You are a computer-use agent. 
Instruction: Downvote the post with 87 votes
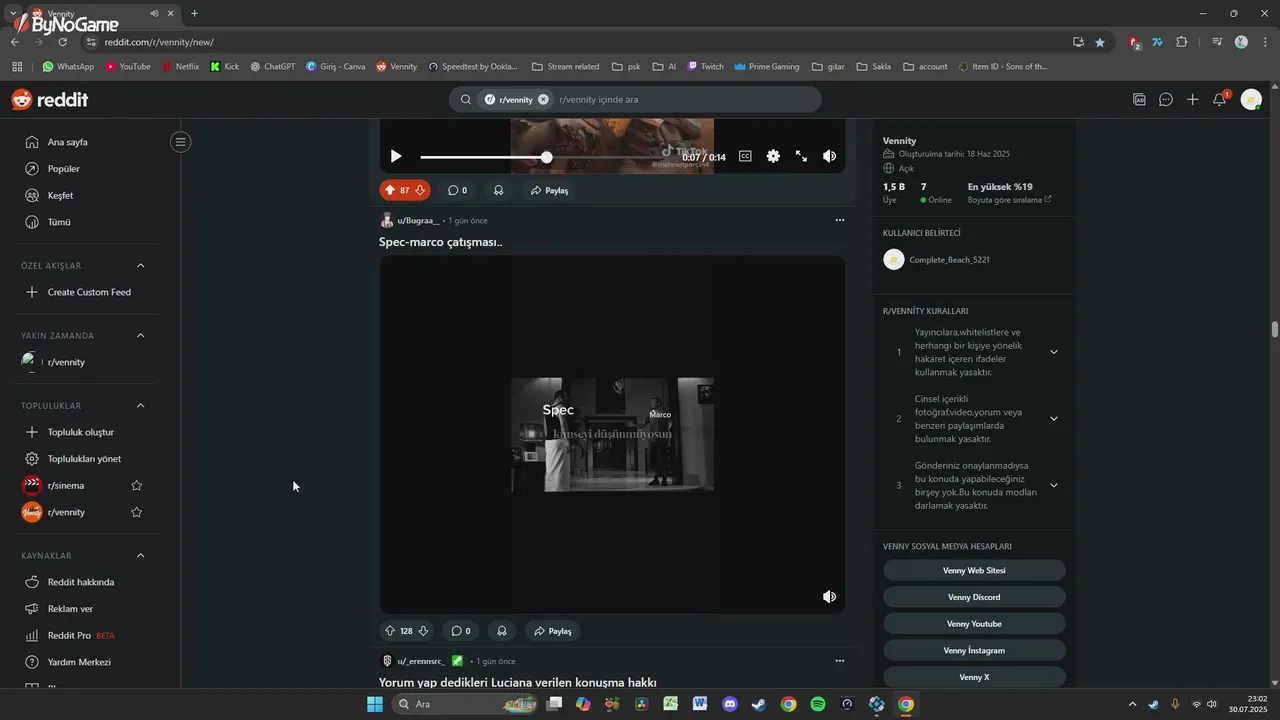[x=420, y=190]
